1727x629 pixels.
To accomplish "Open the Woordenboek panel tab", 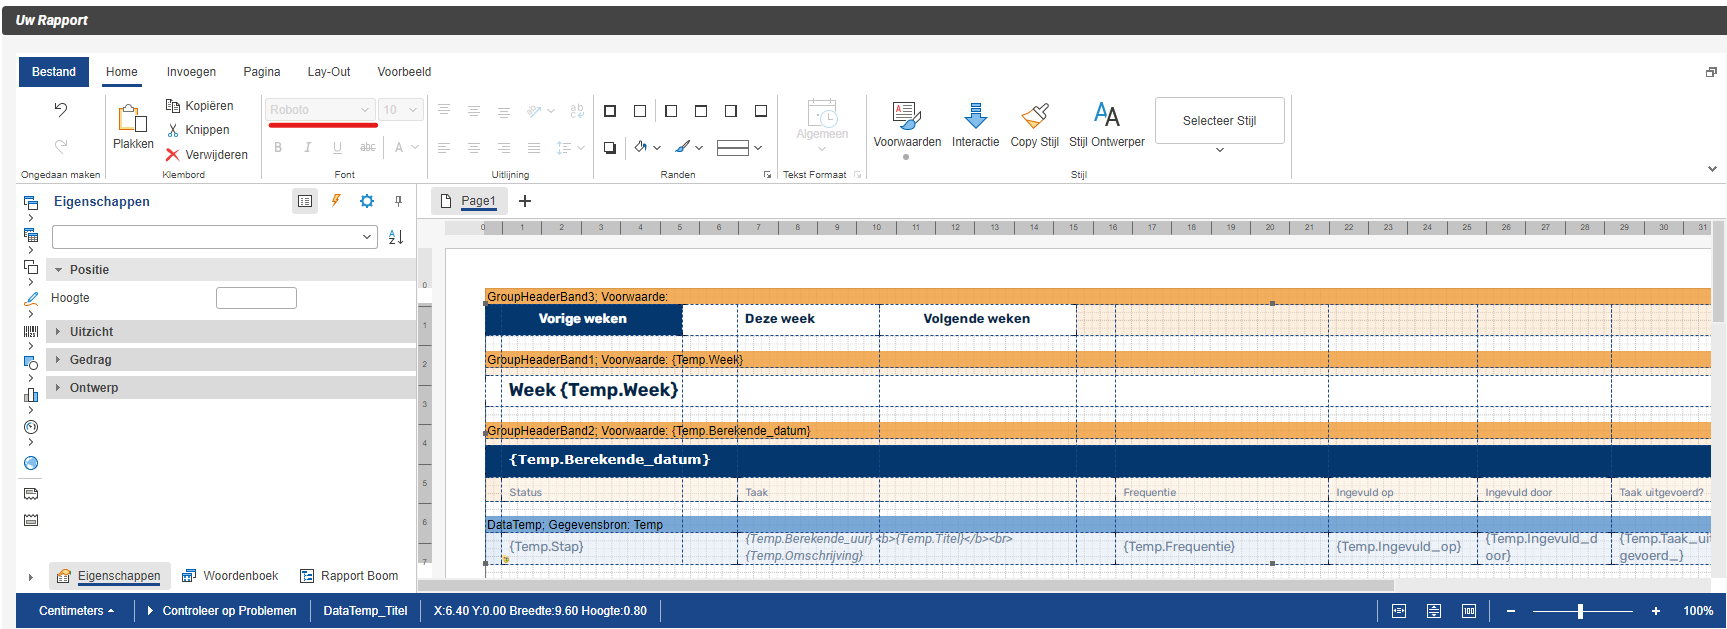I will (230, 576).
